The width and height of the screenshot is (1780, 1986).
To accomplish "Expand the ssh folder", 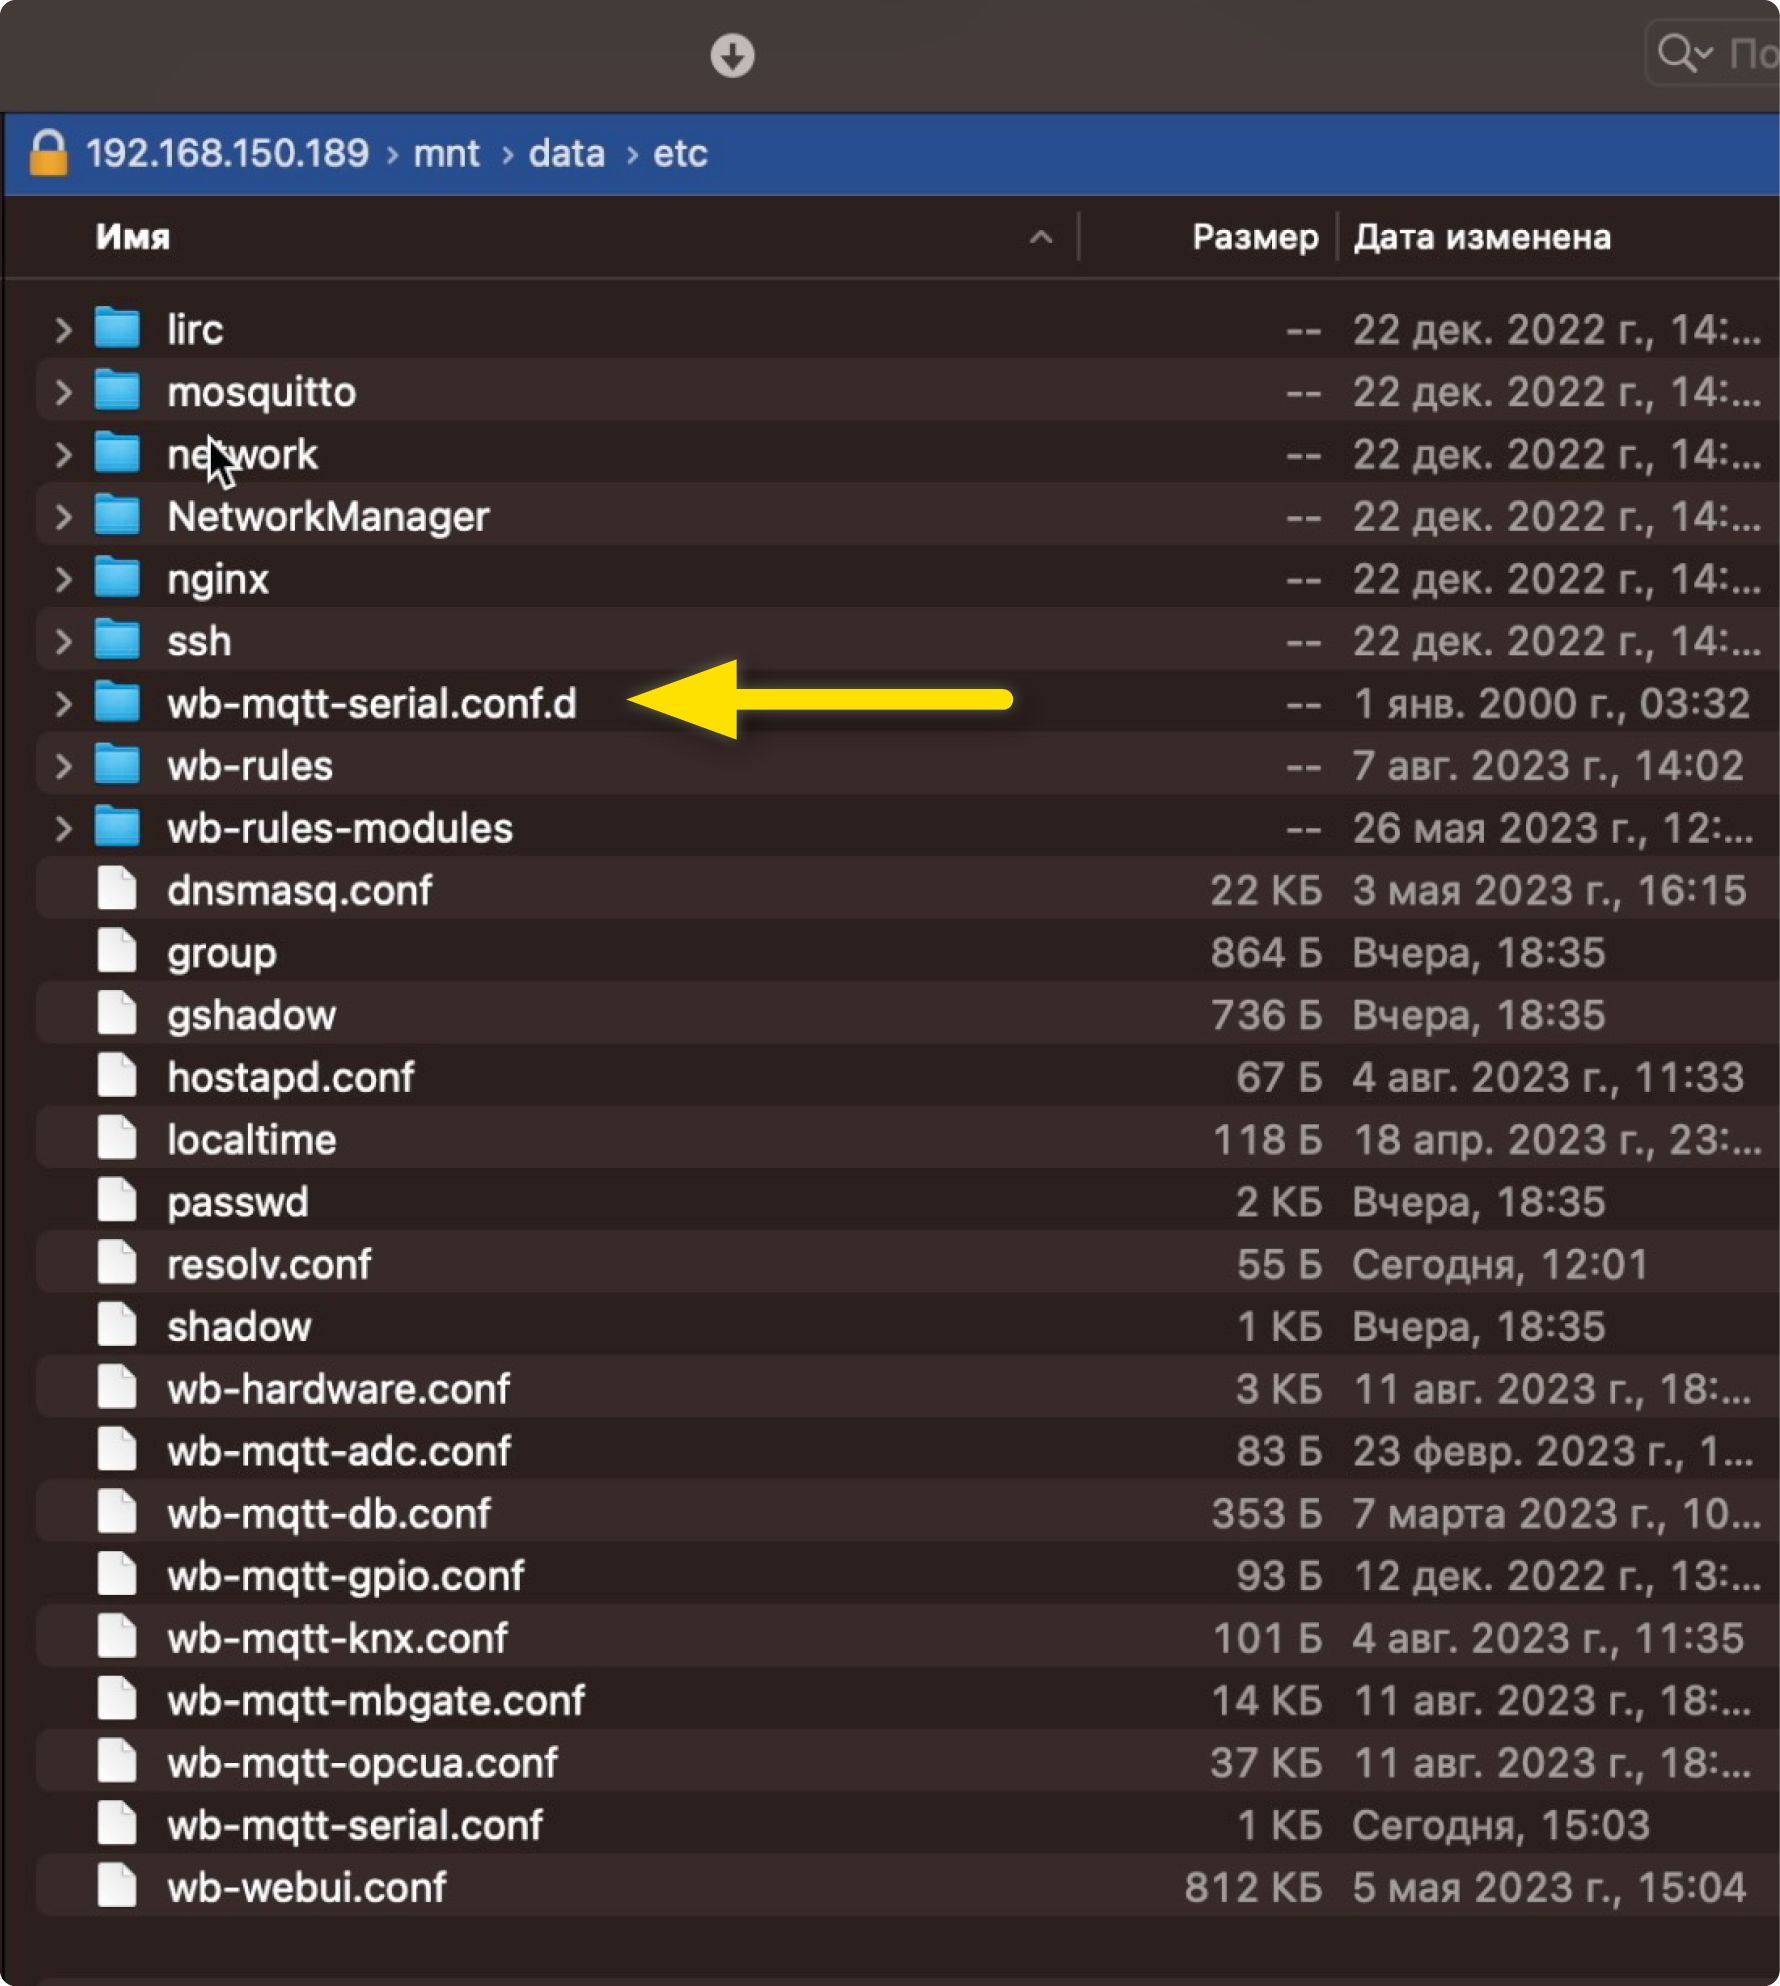I will pos(63,641).
